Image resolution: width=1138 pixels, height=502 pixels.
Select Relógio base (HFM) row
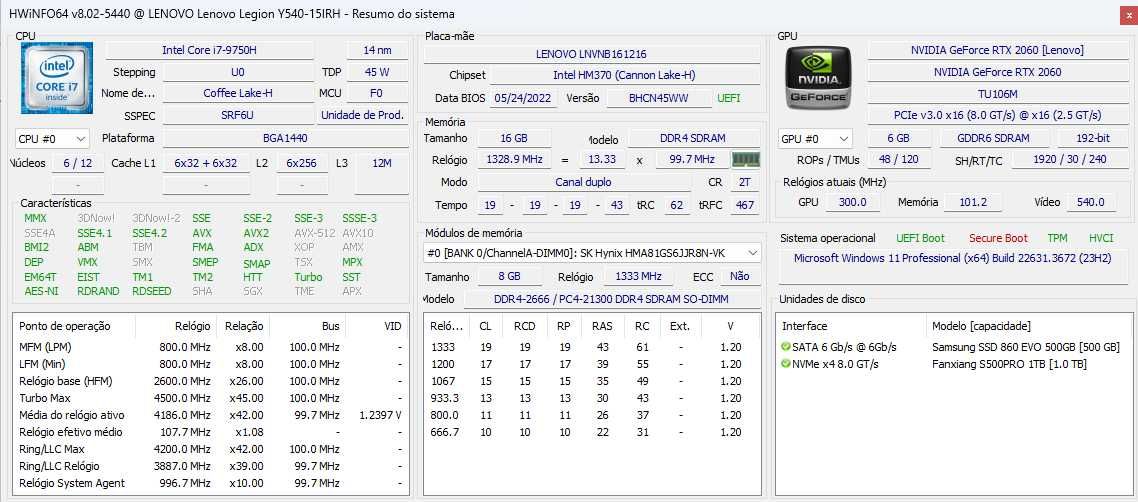pos(210,381)
